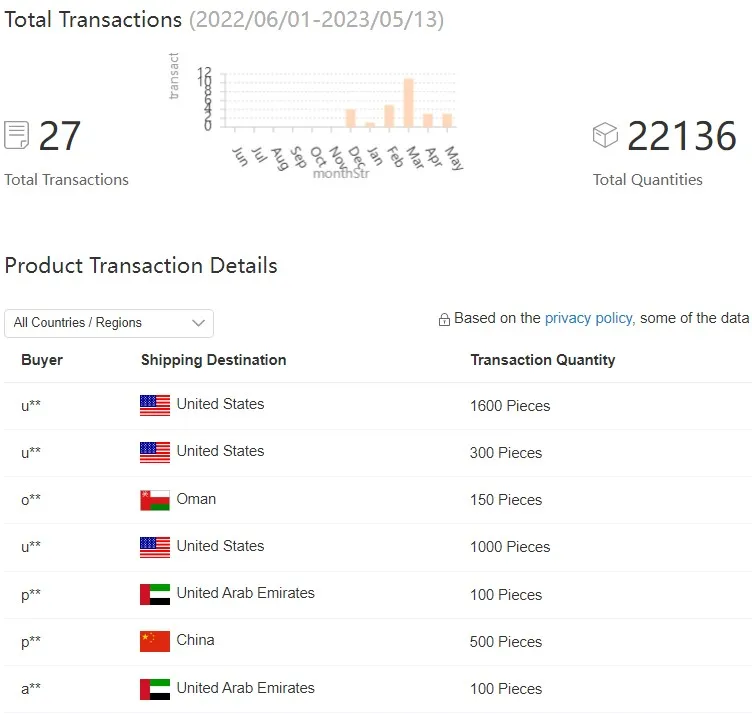Select the 150 Pieces quantity cell
This screenshot has height=714, width=752.
(506, 500)
